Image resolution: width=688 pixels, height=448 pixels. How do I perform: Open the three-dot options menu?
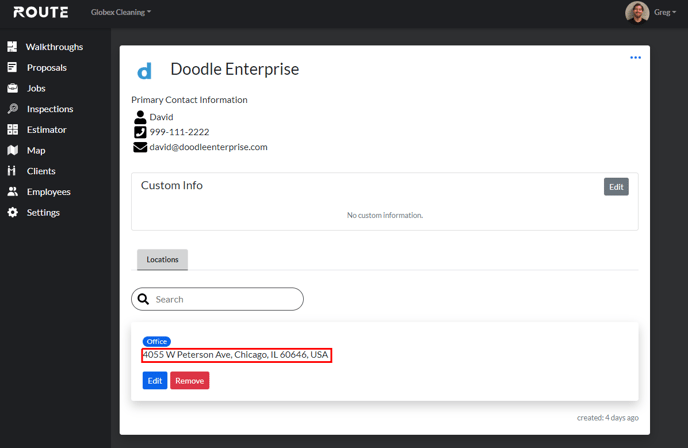pos(635,57)
